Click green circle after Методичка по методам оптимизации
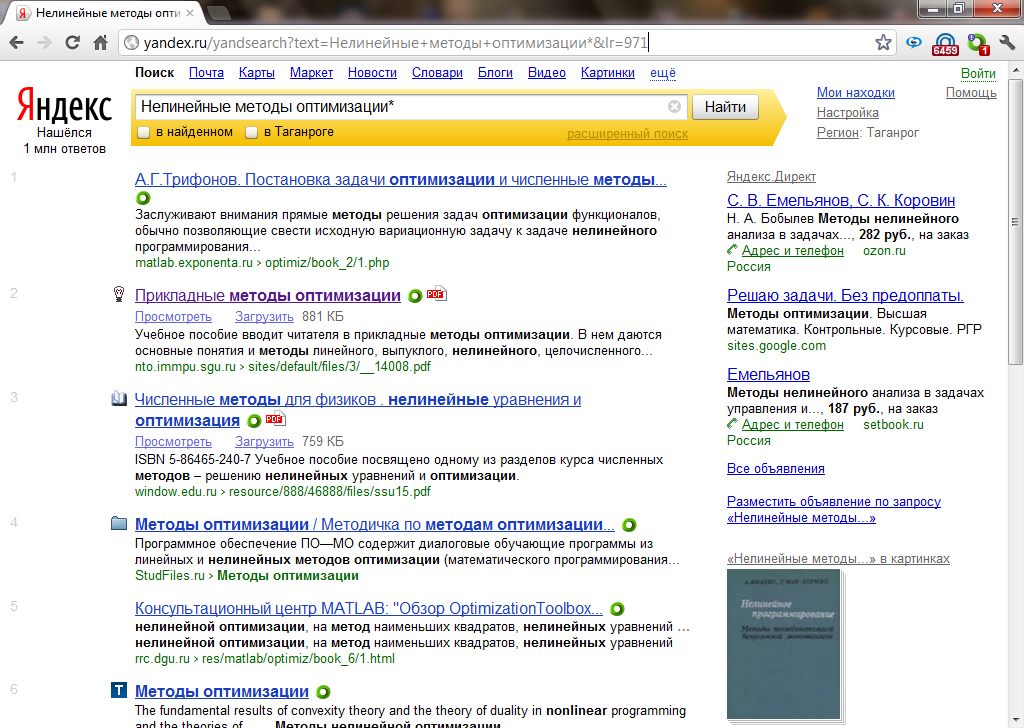The image size is (1024, 728). [x=629, y=525]
